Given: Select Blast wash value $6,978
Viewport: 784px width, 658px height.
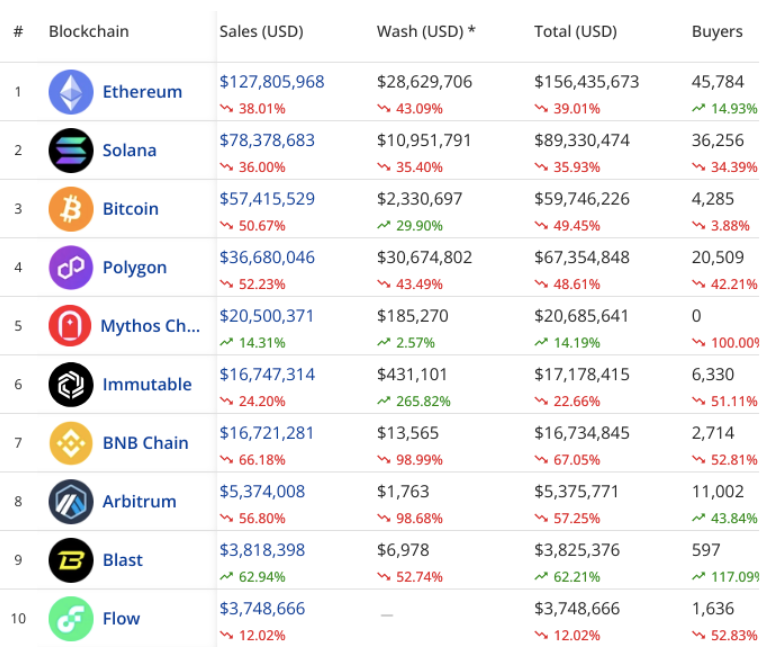Looking at the screenshot, I should tap(403, 550).
